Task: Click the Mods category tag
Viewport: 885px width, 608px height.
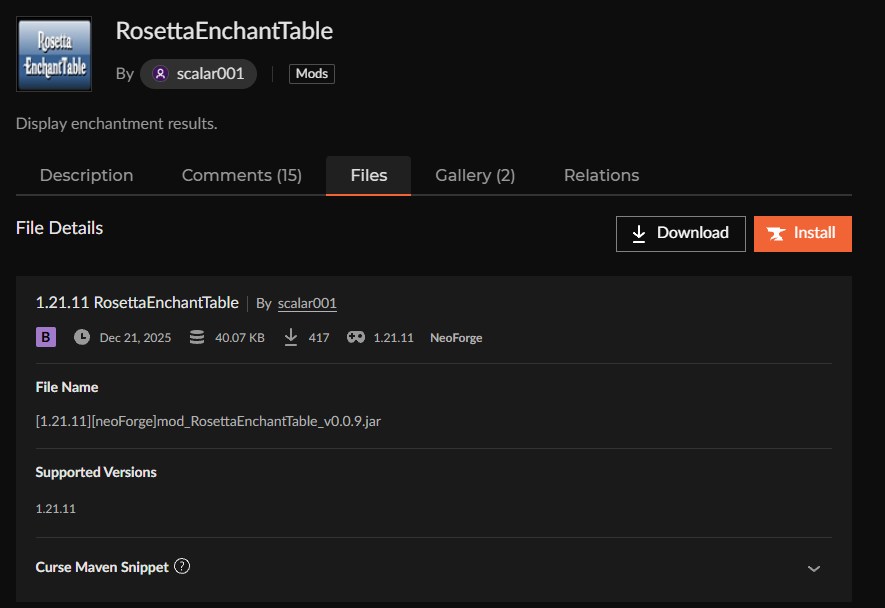Action: click(x=312, y=74)
